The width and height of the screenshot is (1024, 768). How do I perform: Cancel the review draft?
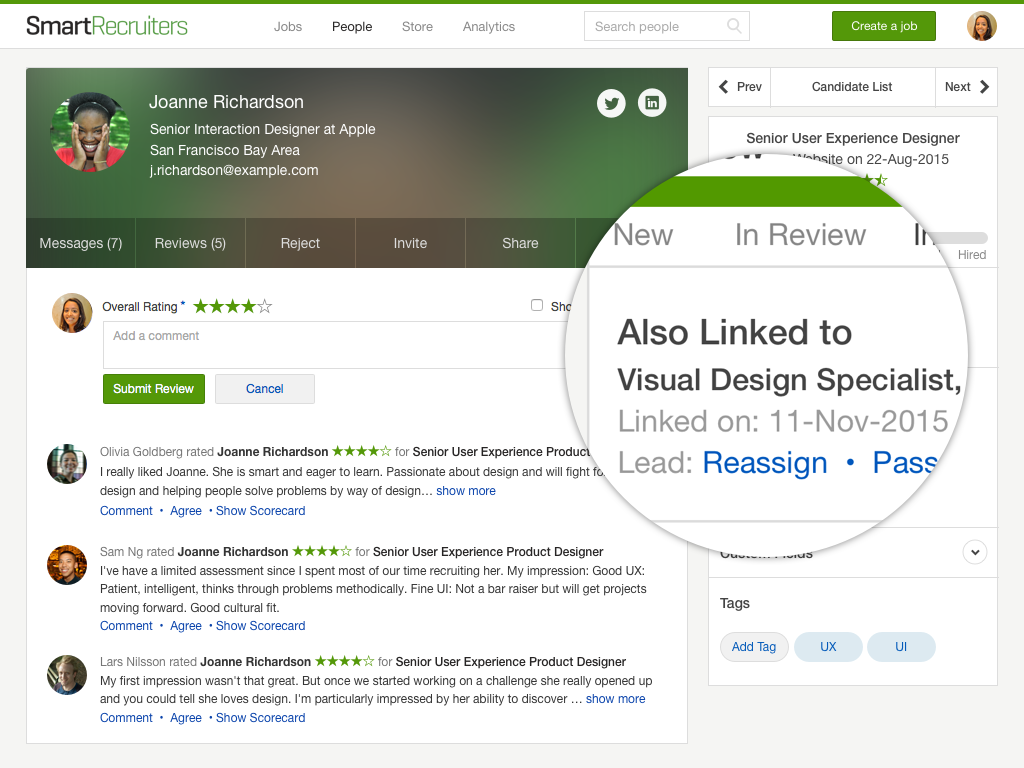[x=264, y=389]
